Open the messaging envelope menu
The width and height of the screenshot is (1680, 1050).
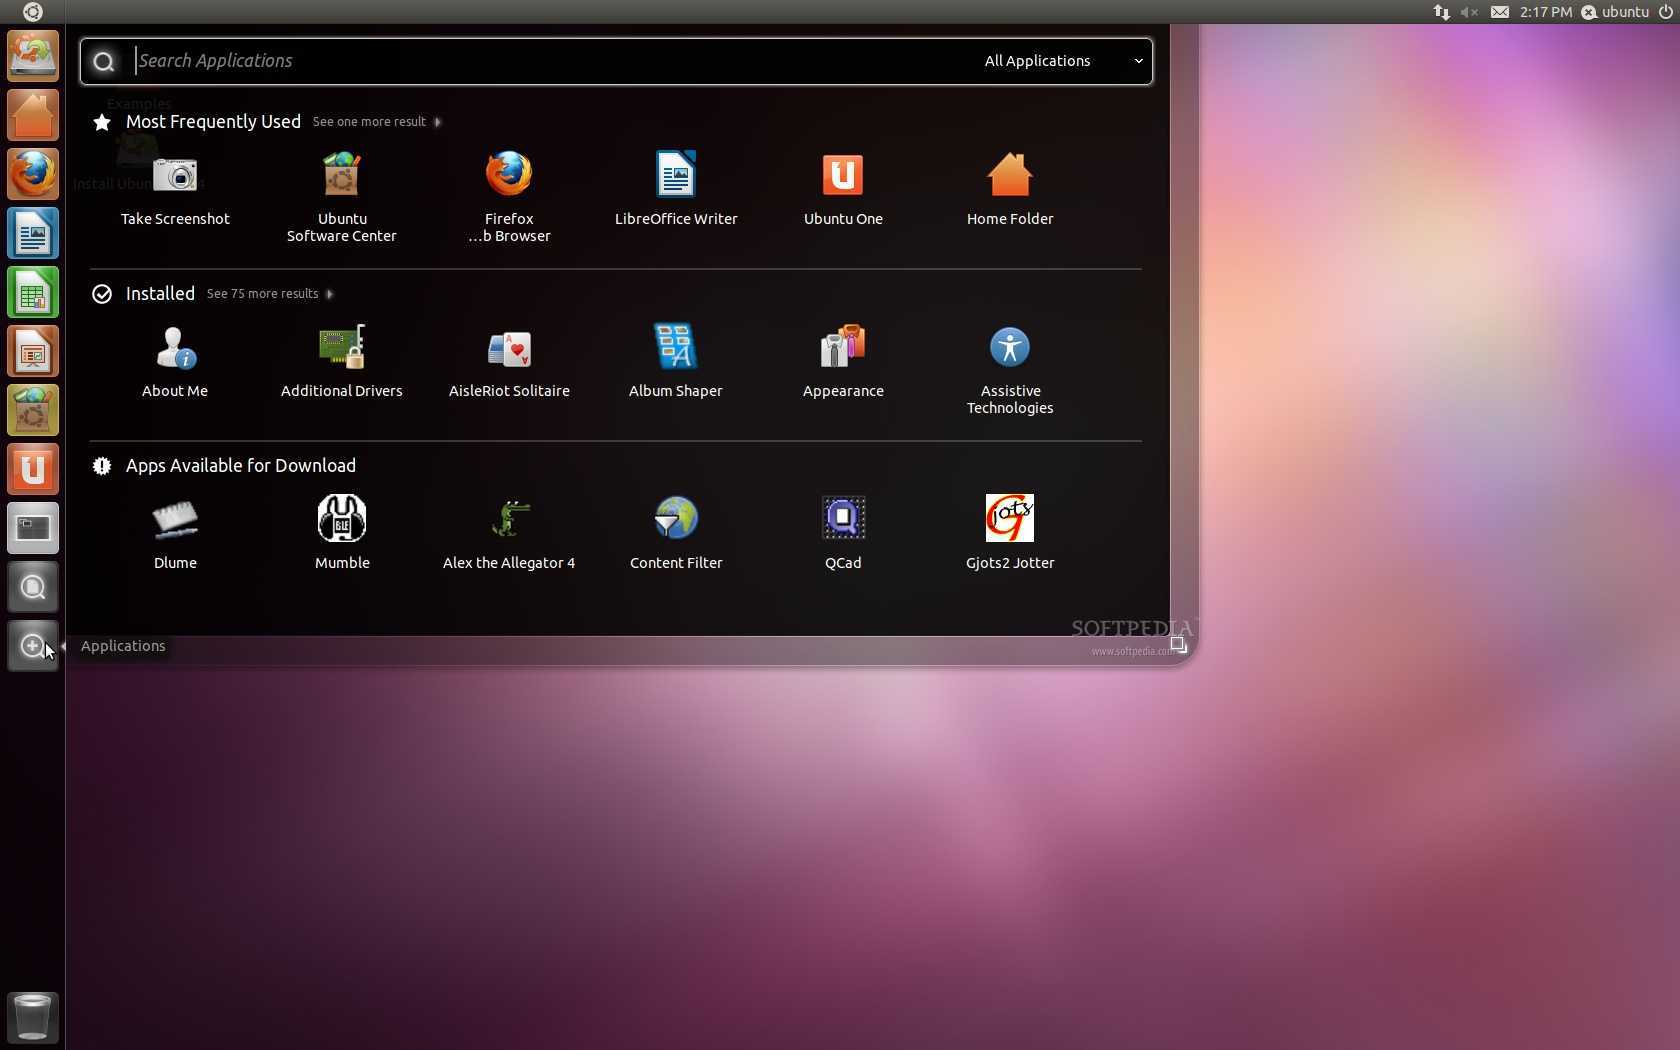1499,12
